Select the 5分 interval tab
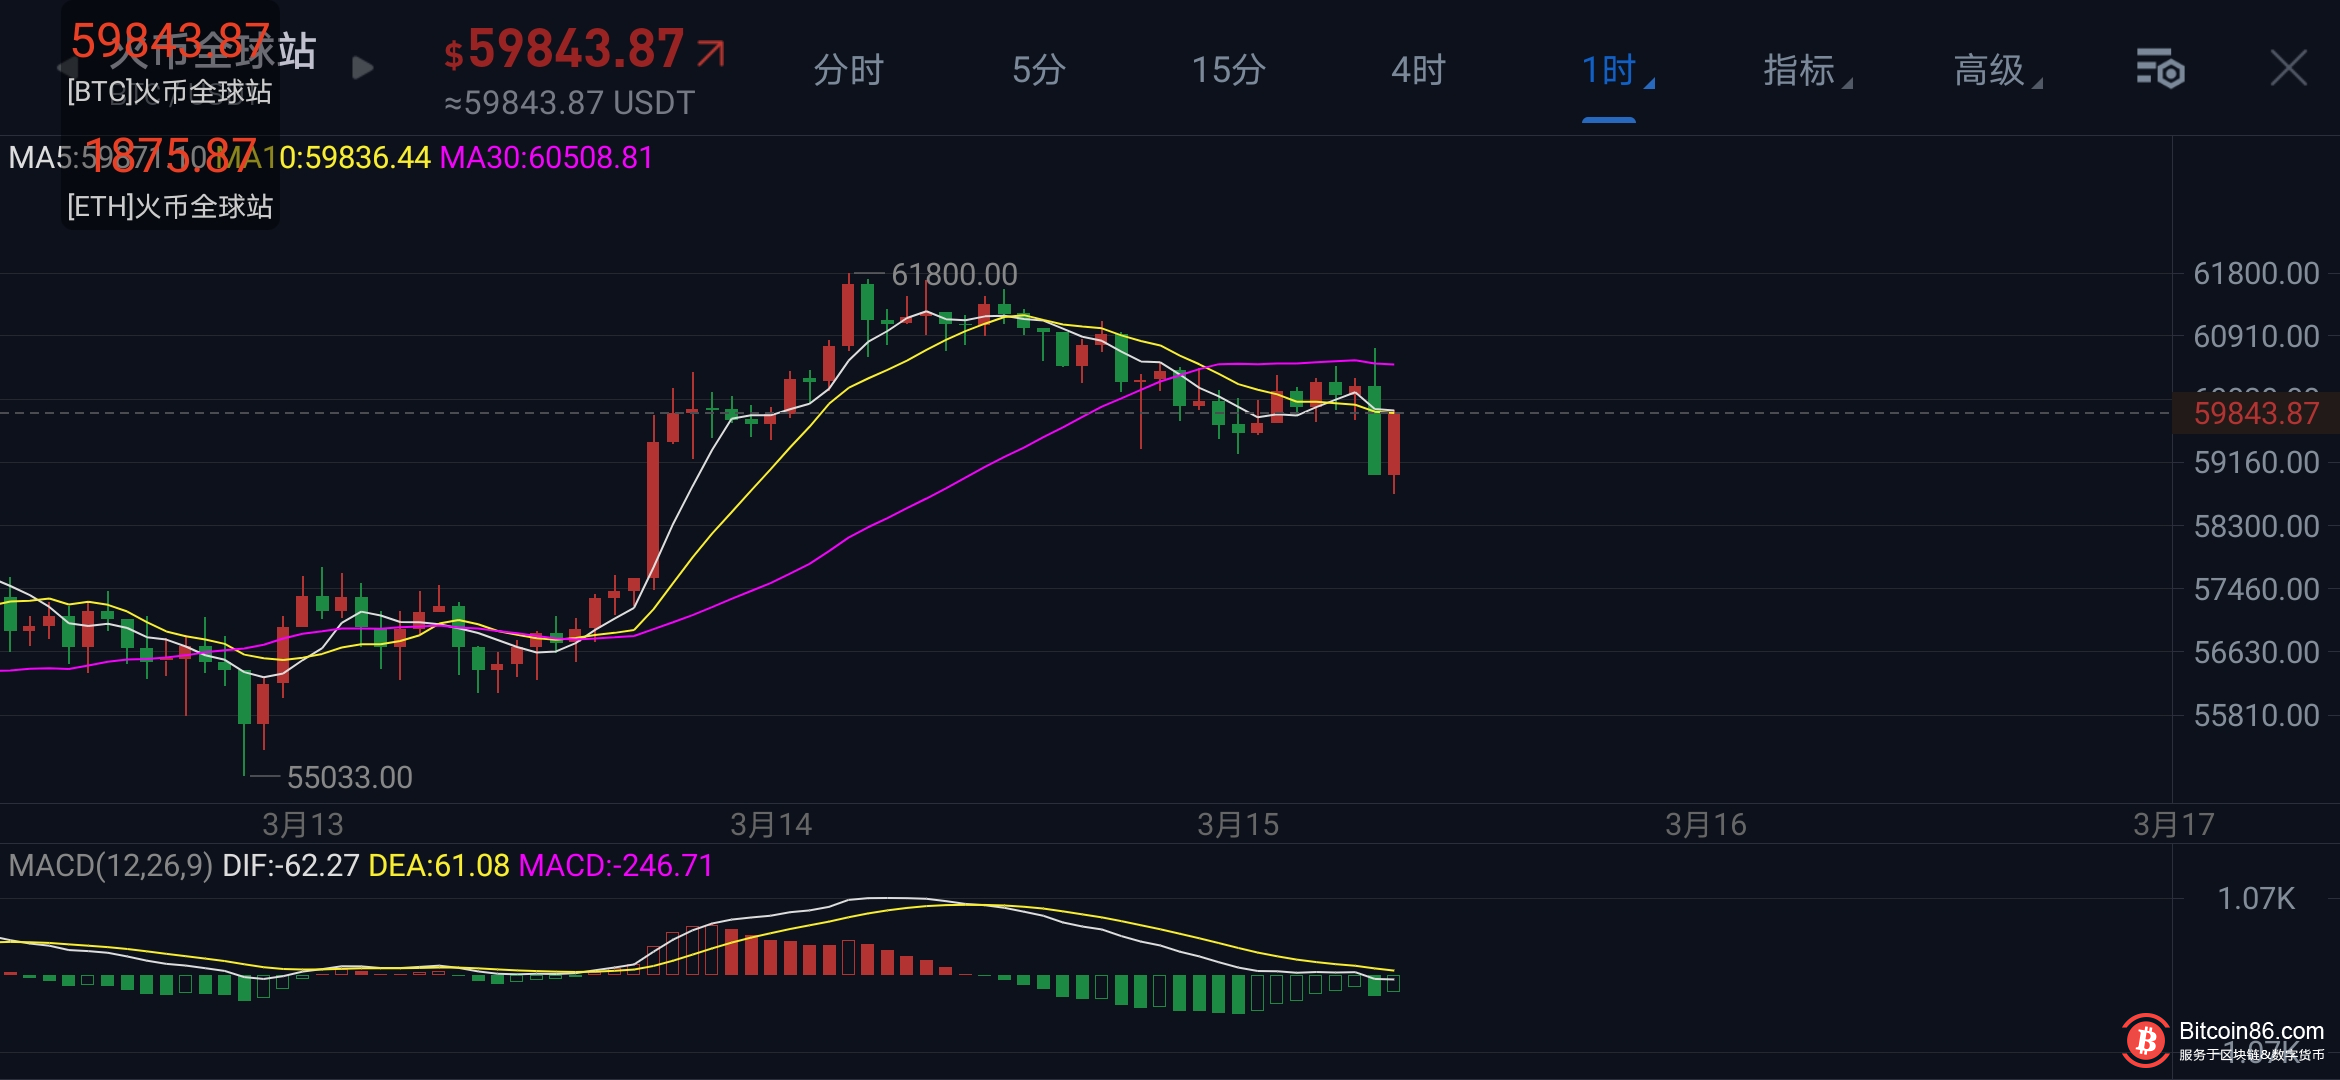 pos(1039,71)
